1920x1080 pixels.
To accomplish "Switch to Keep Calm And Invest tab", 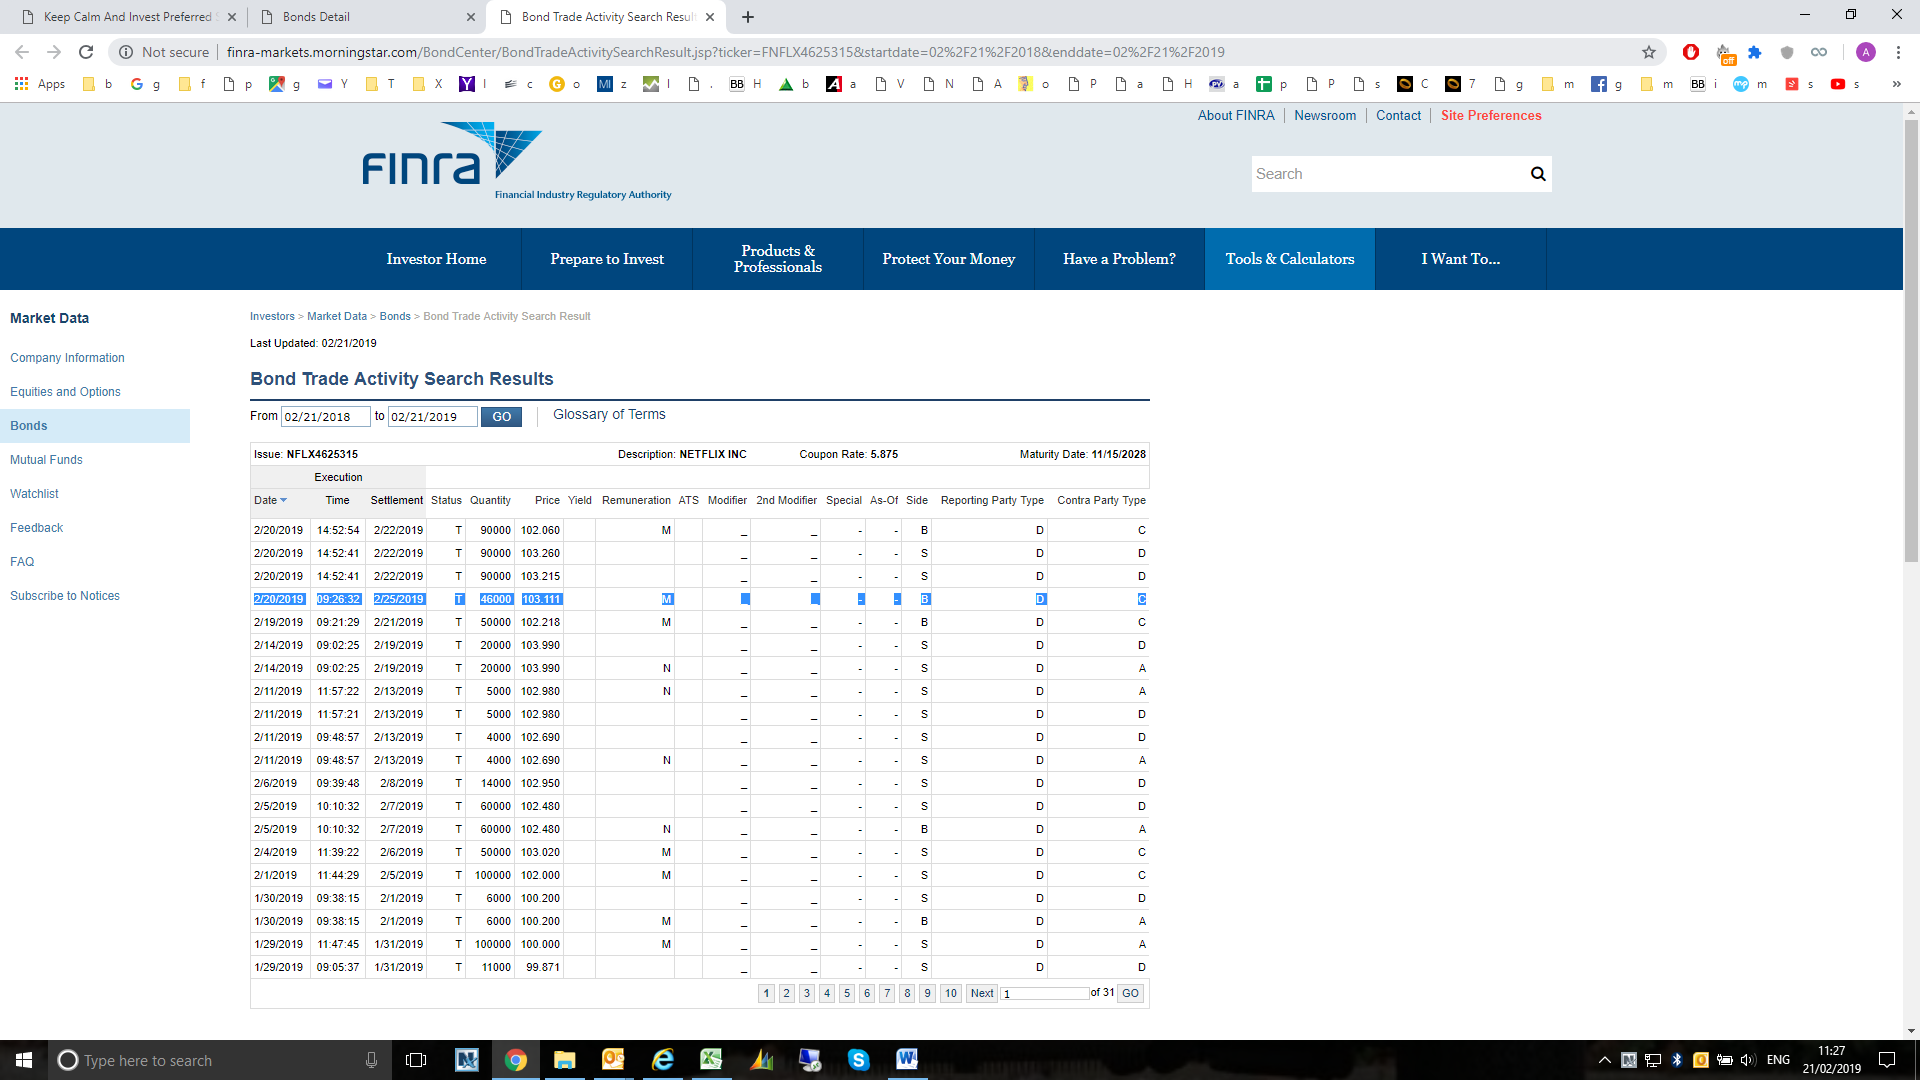I will point(127,17).
